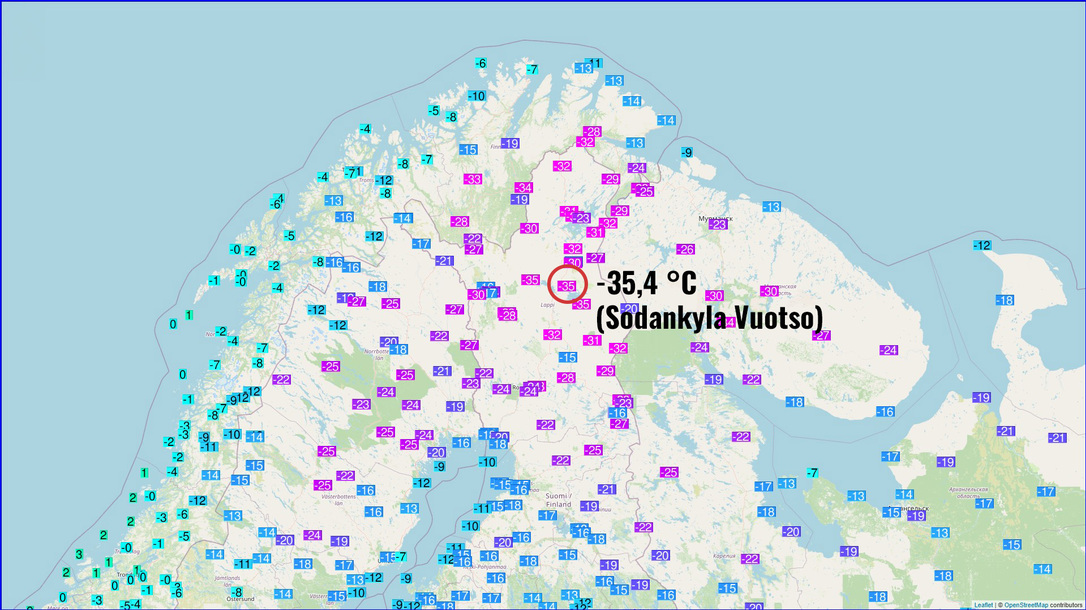1086x610 pixels.
Task: Select the -10 marker just below the -6
Action: 477,96
